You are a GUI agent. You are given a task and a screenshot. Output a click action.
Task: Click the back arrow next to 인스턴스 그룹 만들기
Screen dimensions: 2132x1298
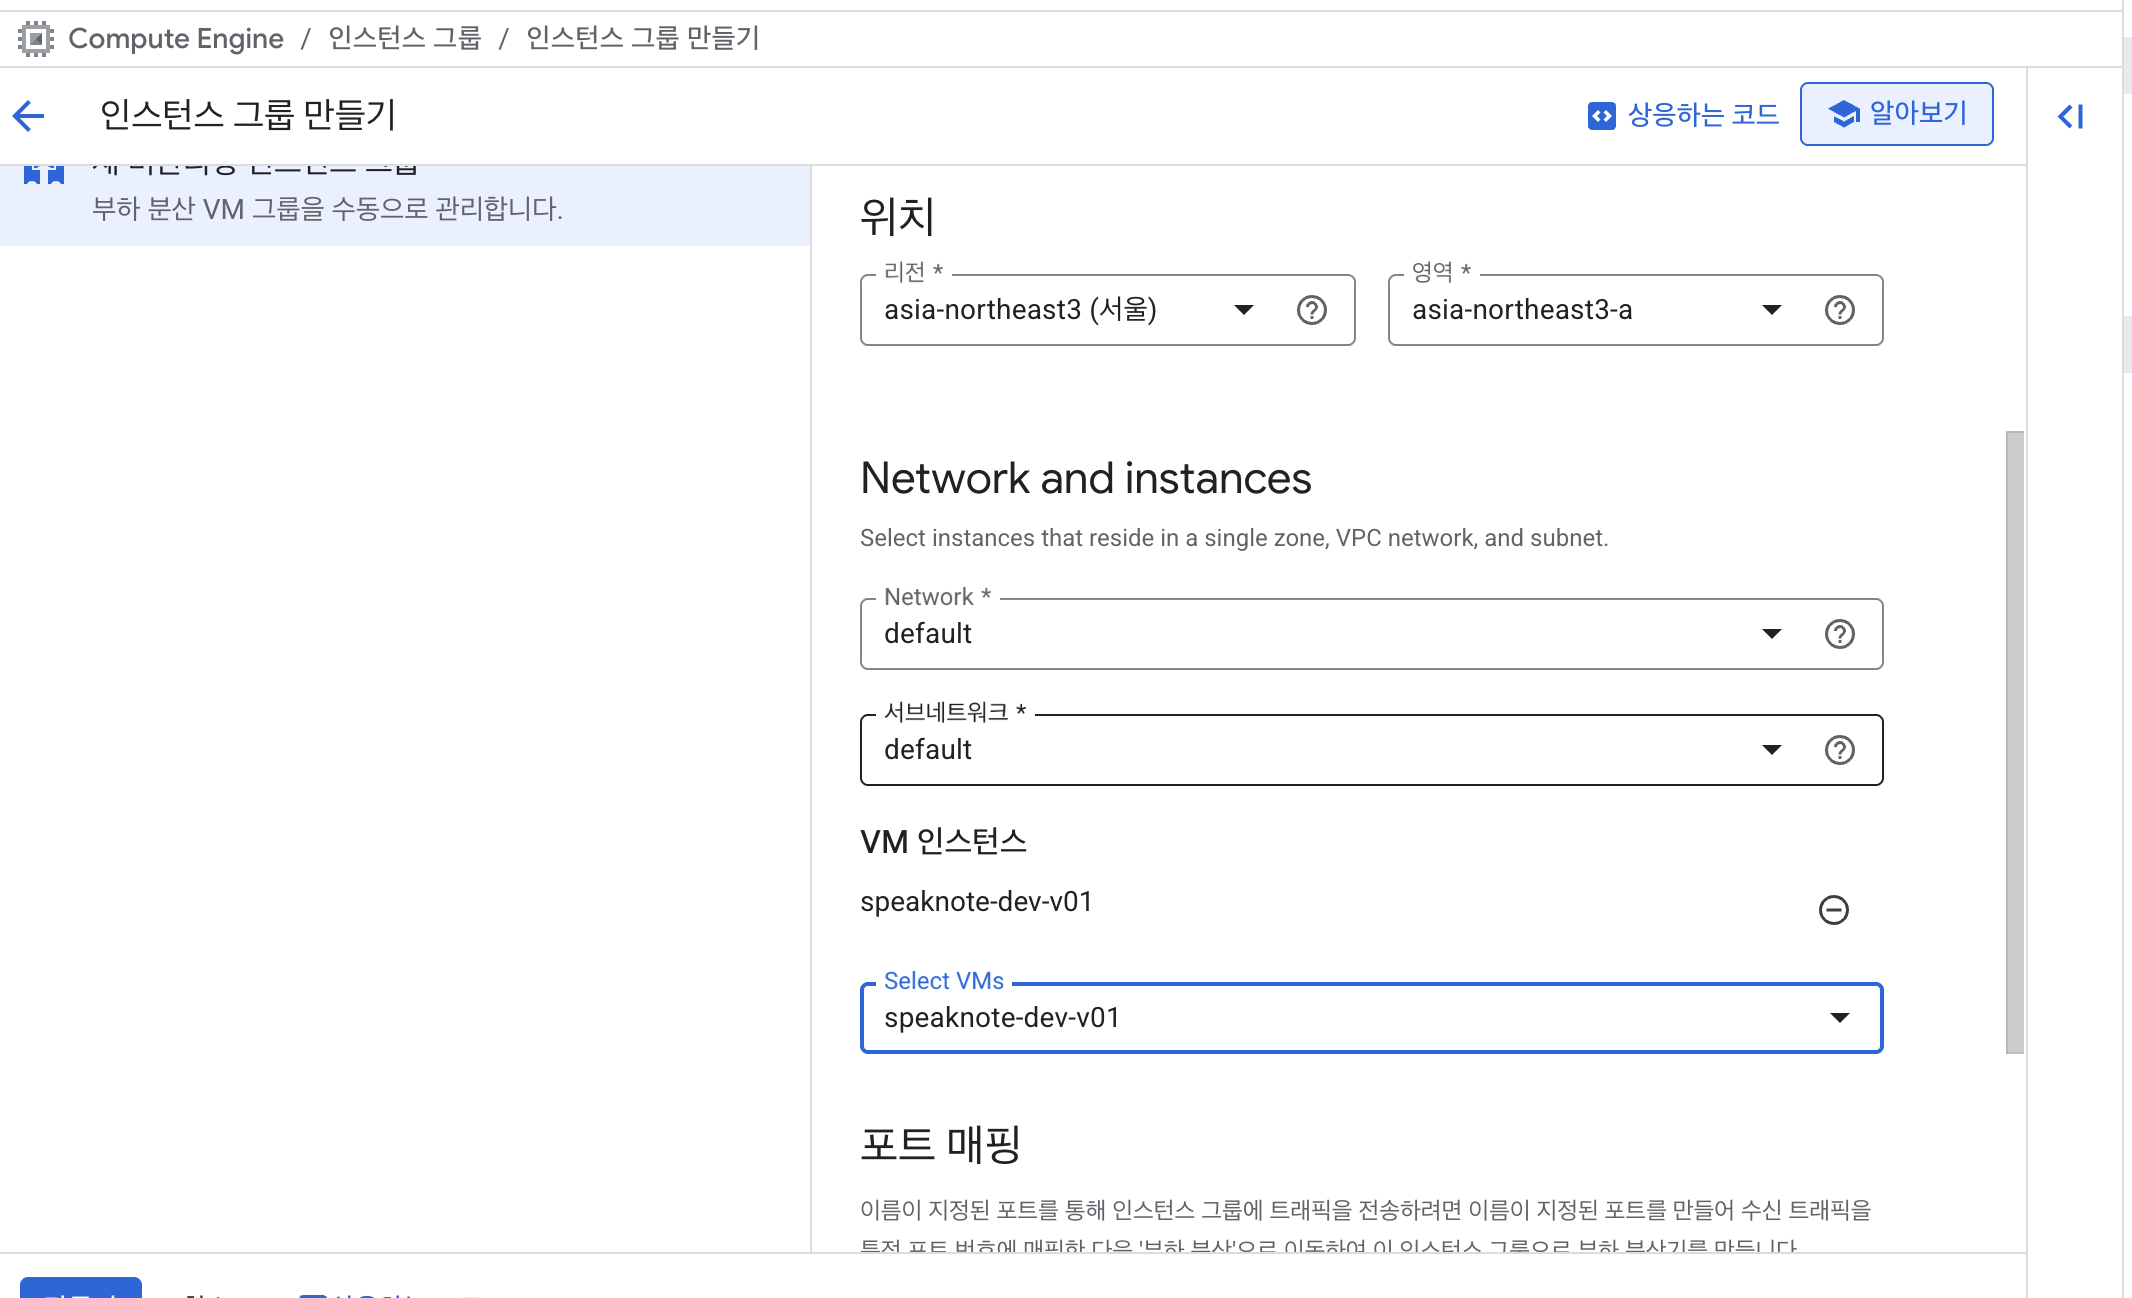(x=29, y=116)
